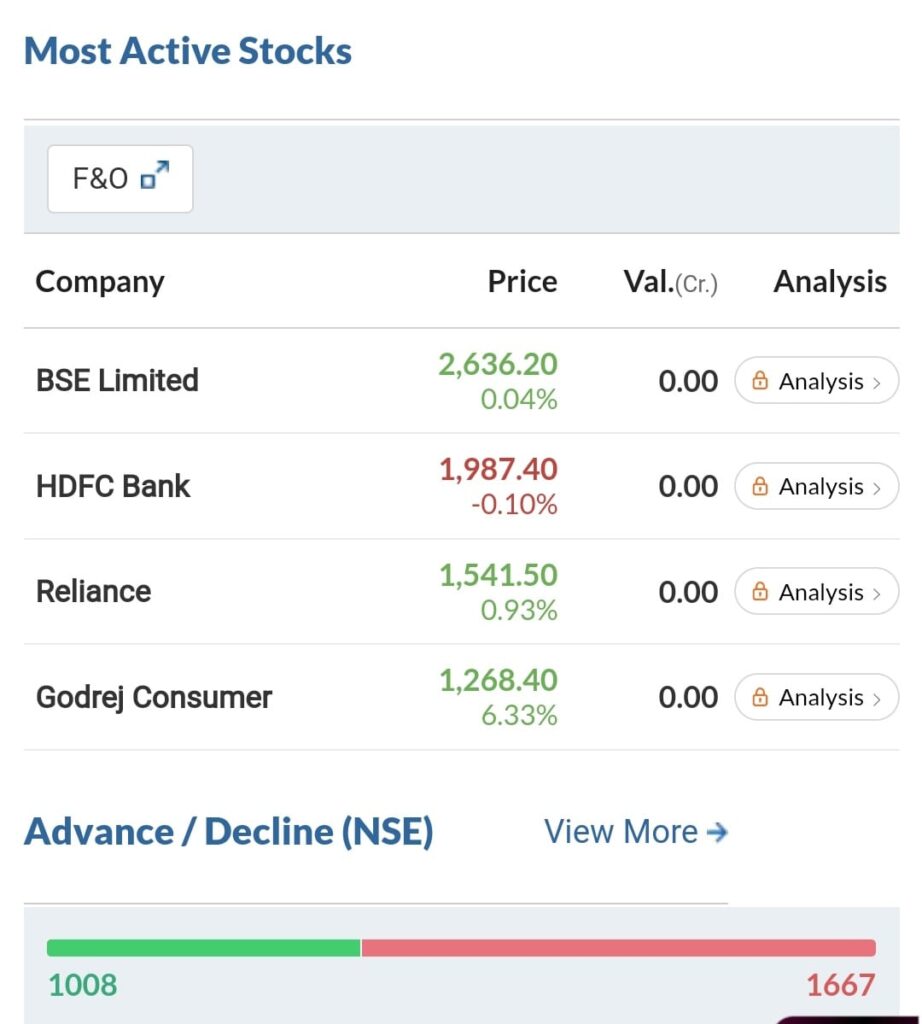Open Analysis for Reliance
The image size is (922, 1024).
point(816,592)
